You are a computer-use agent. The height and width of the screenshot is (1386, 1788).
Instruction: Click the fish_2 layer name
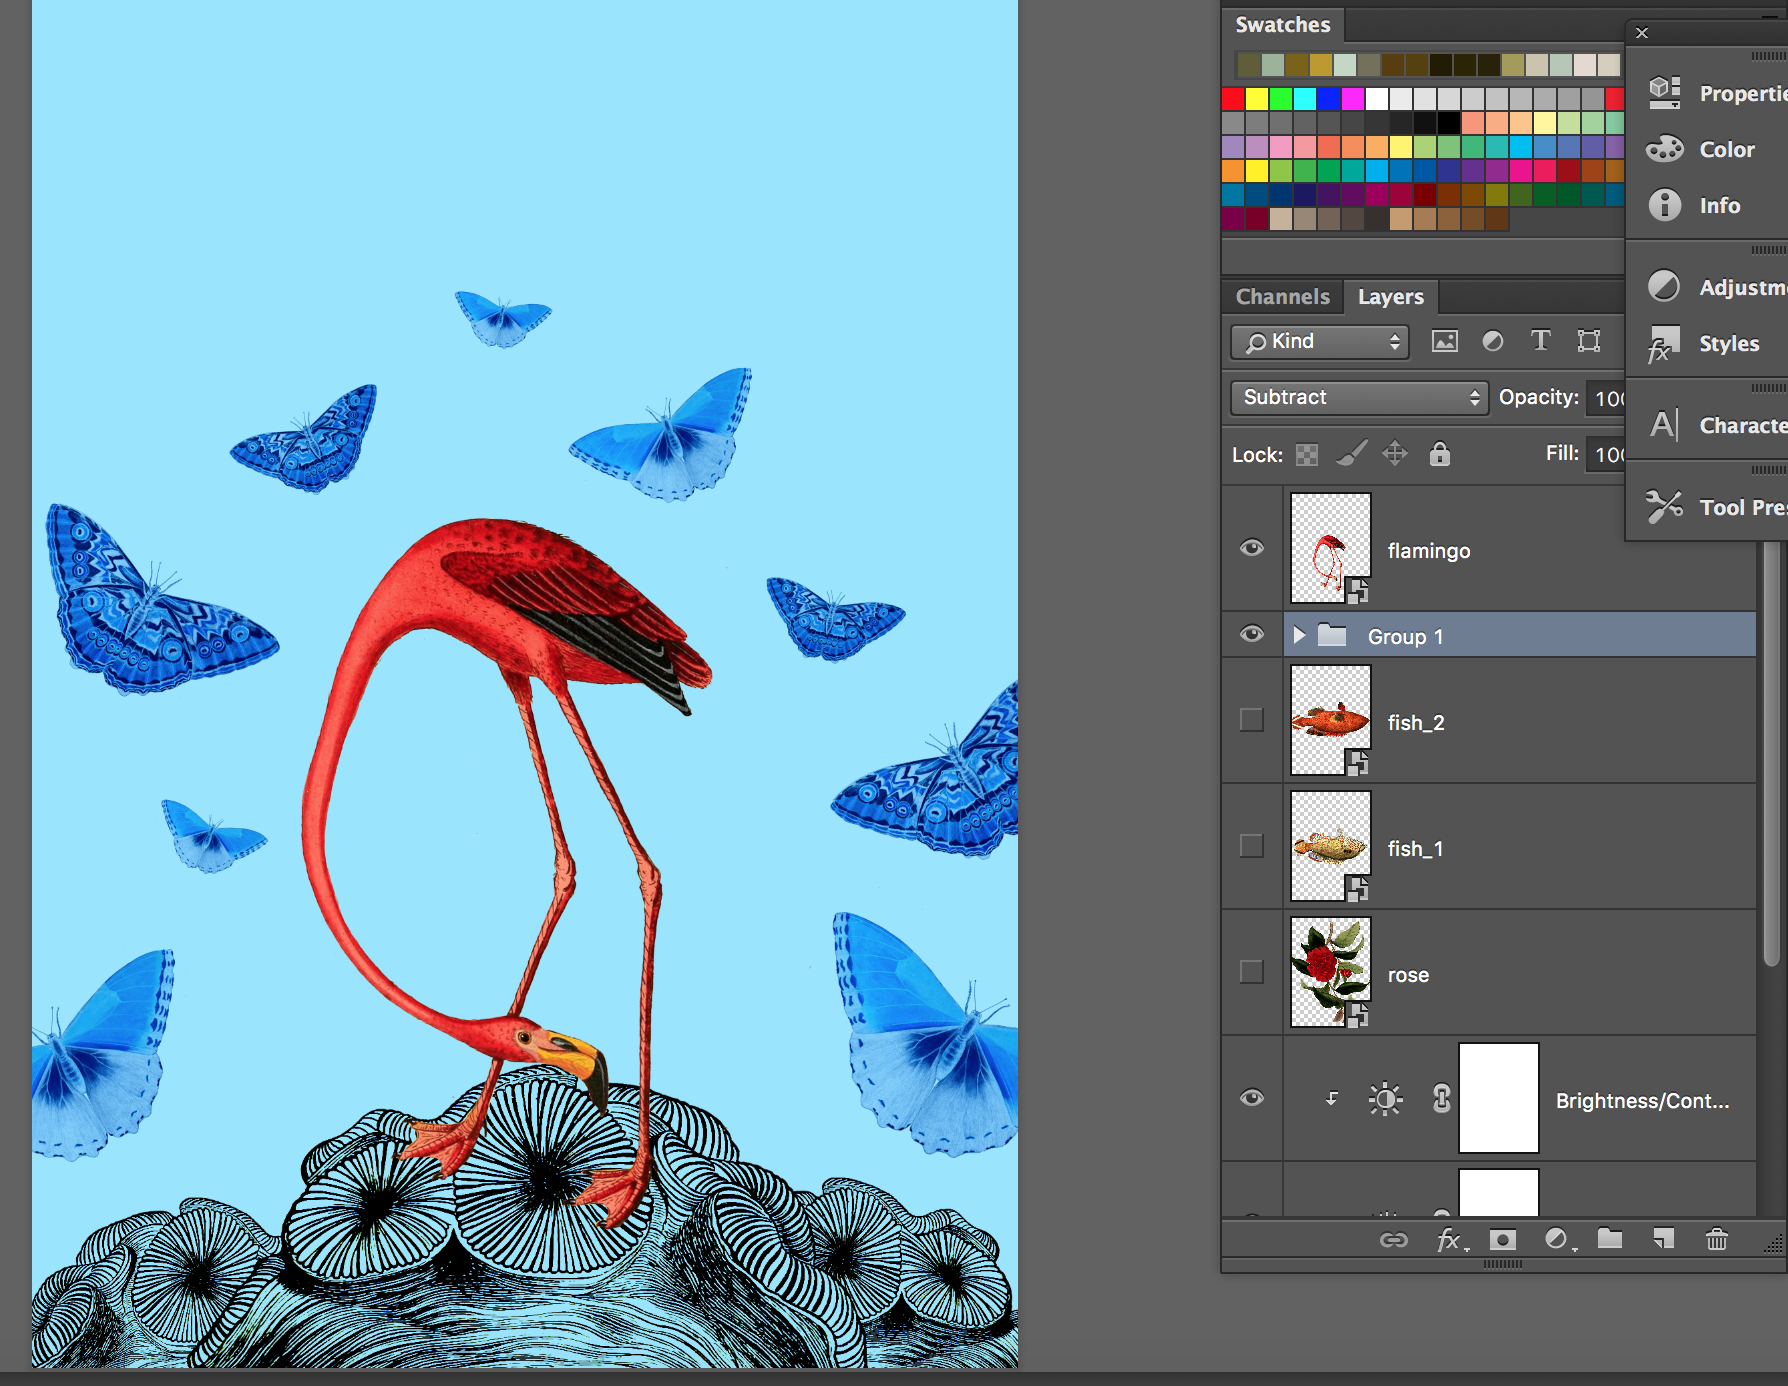click(x=1416, y=723)
